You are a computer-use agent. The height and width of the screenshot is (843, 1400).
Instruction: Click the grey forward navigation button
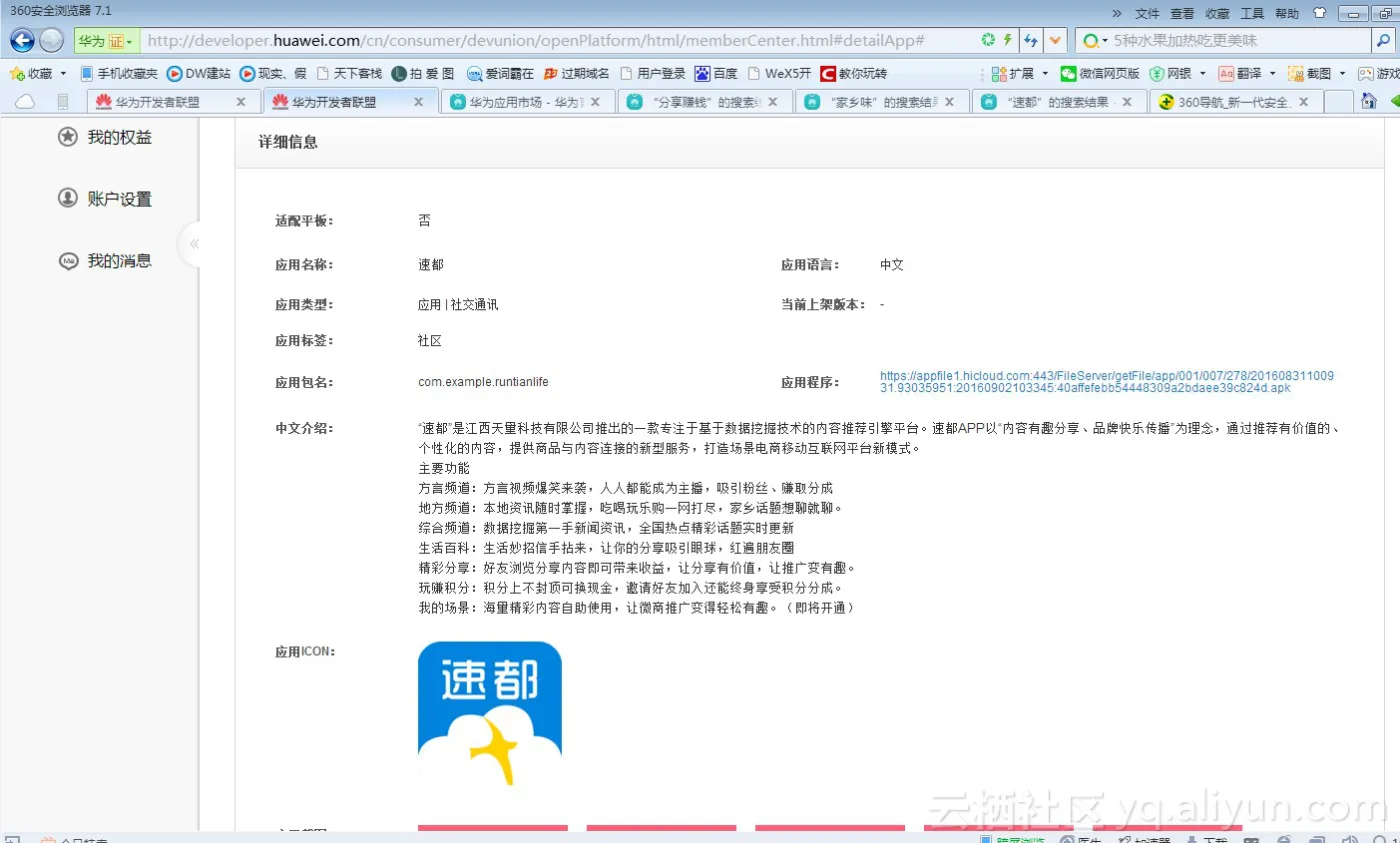[x=51, y=40]
